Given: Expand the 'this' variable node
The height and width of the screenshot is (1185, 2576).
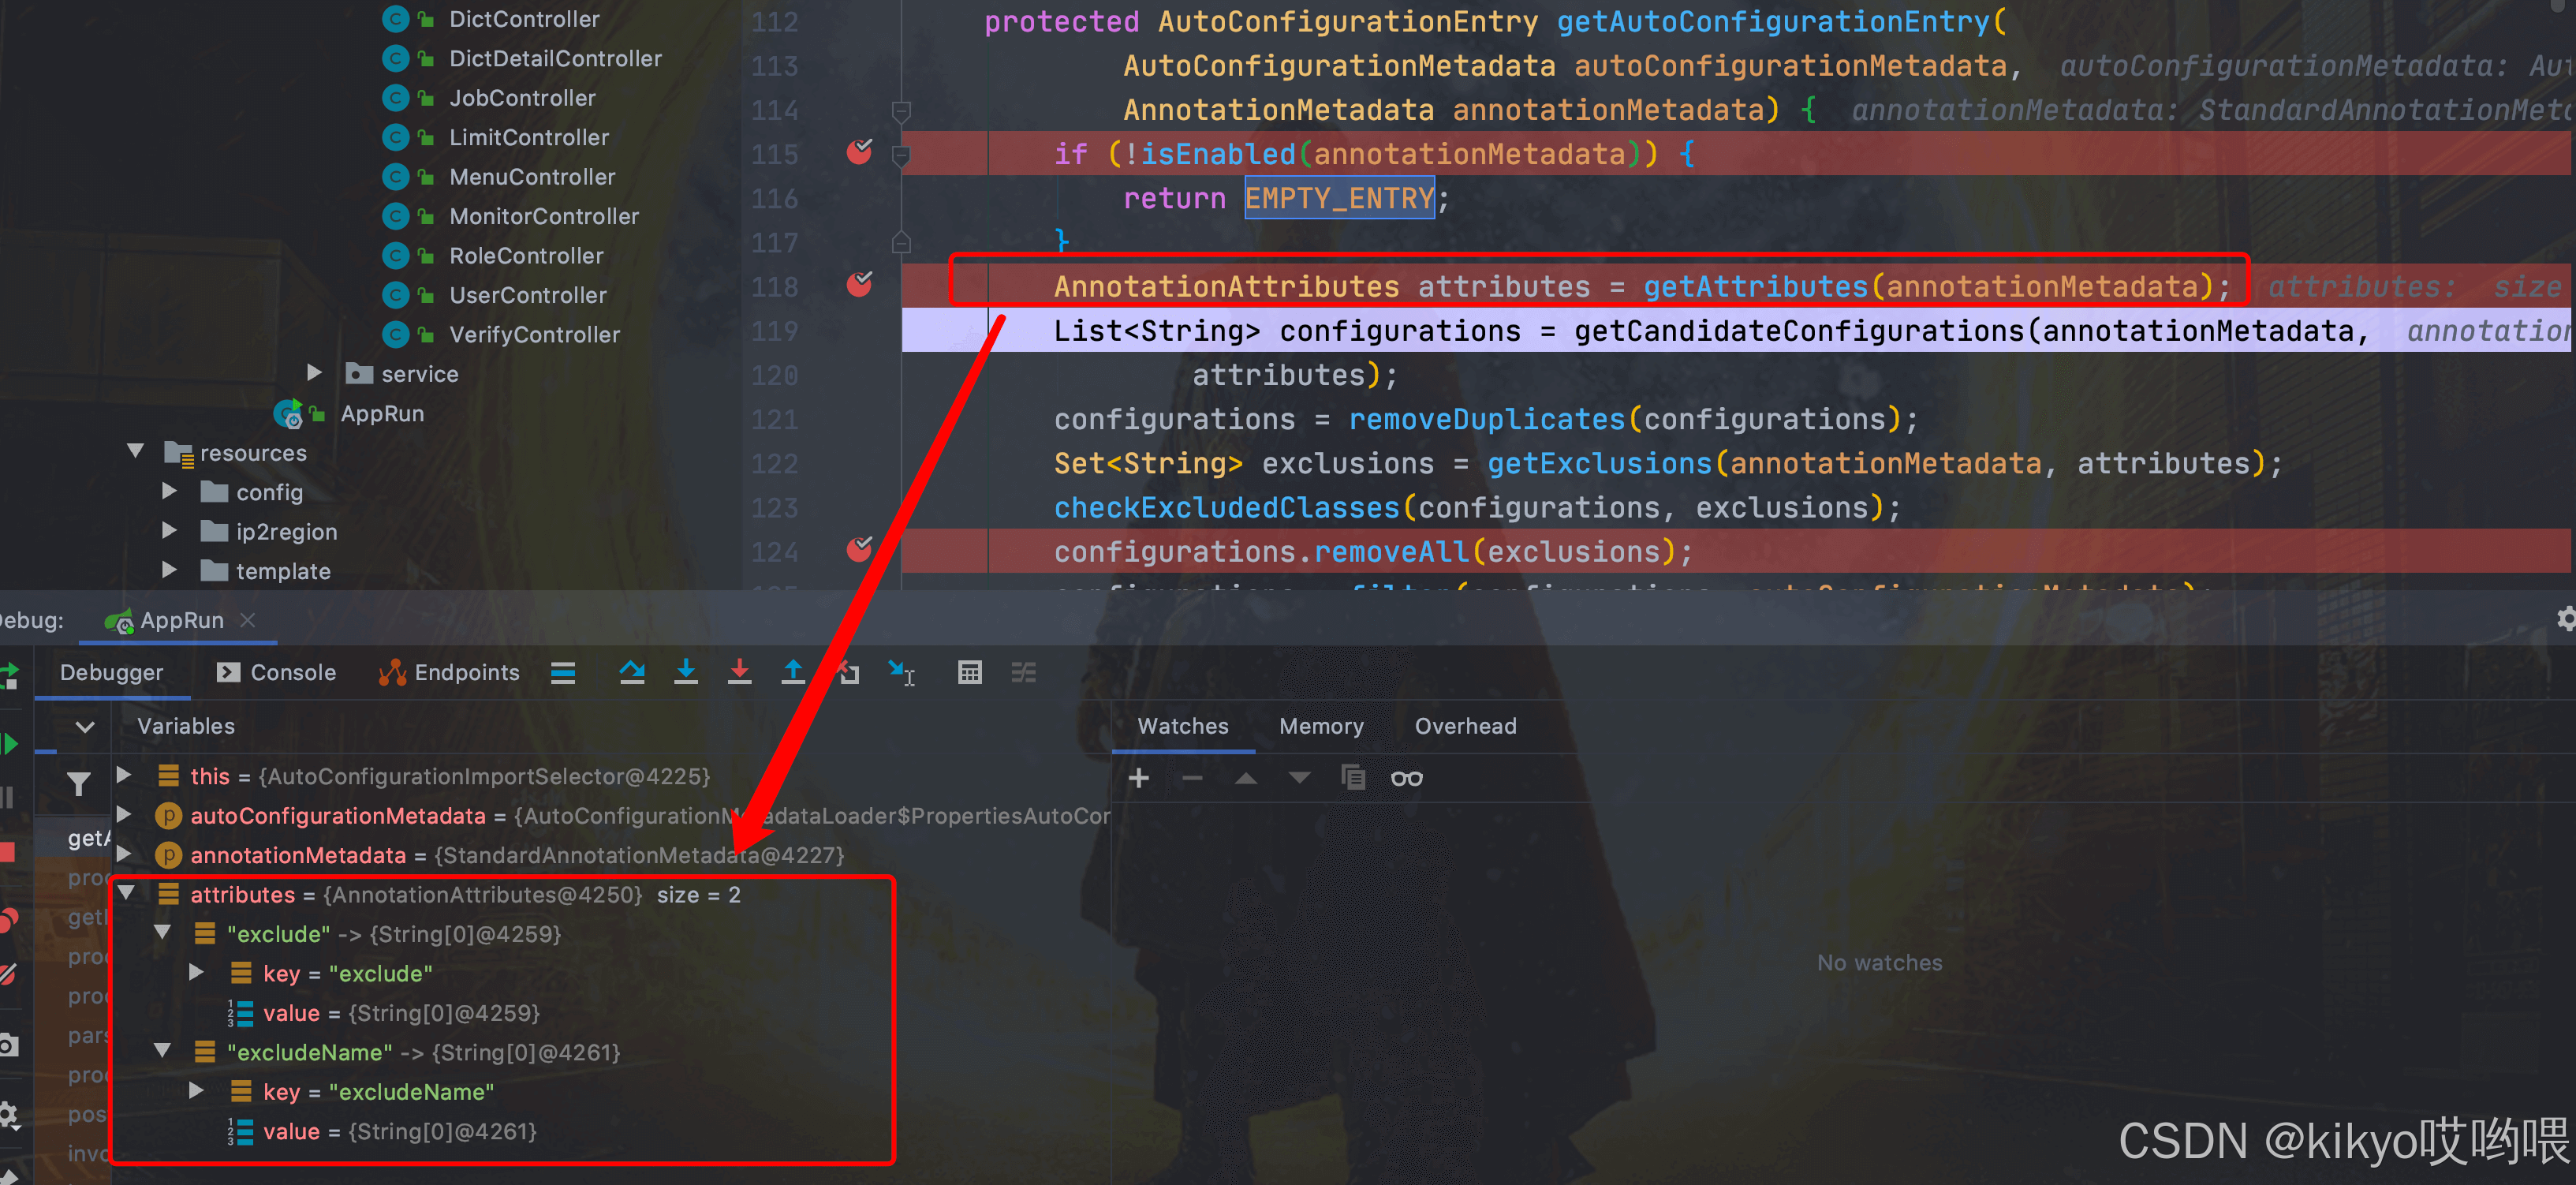Looking at the screenshot, I should coord(124,775).
